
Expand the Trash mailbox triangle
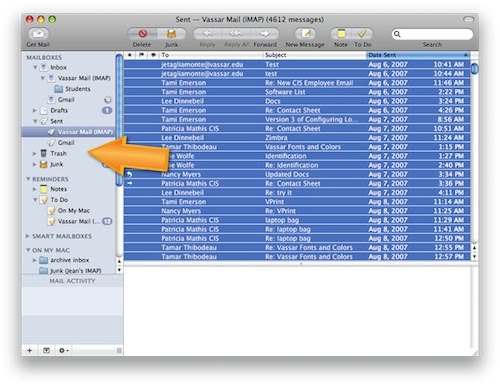pyautogui.click(x=35, y=153)
